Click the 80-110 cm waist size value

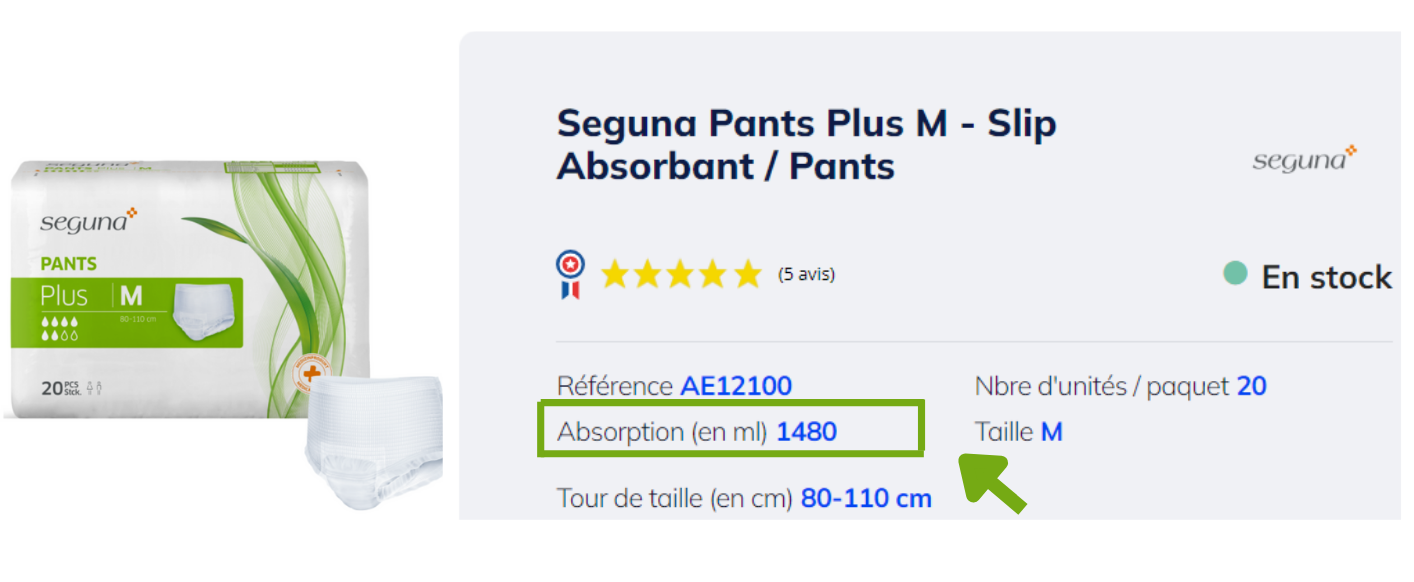[866, 498]
